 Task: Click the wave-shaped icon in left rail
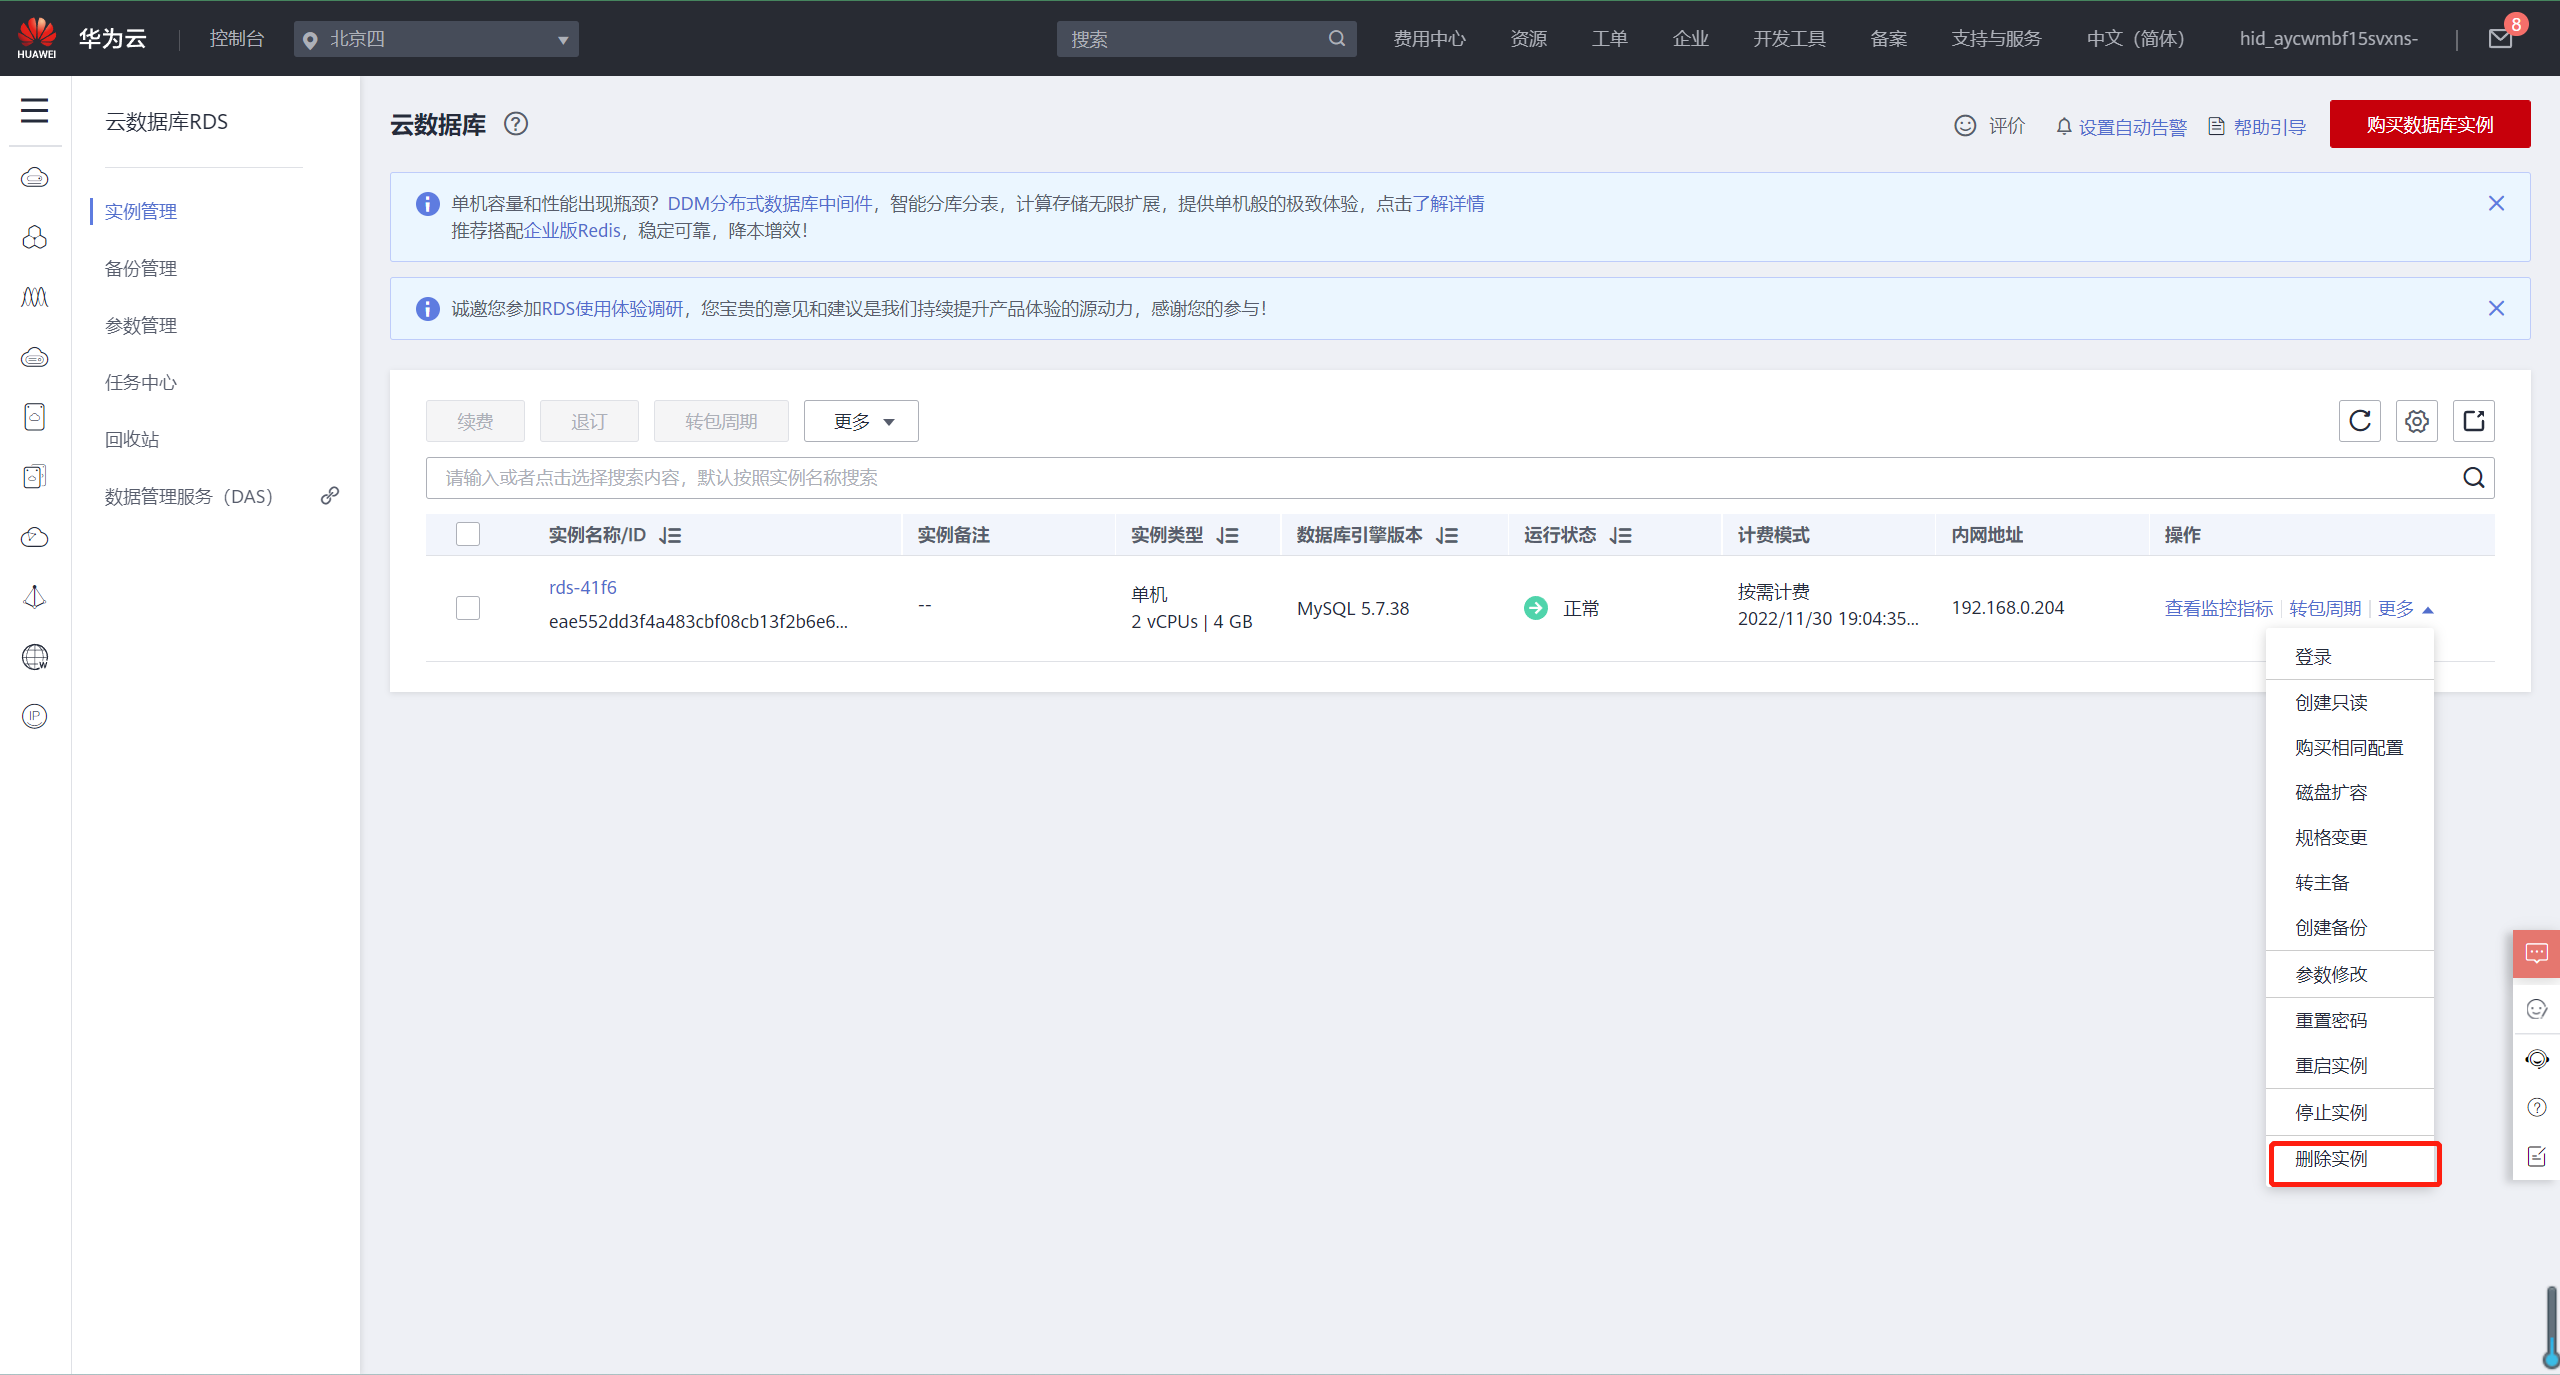point(35,297)
